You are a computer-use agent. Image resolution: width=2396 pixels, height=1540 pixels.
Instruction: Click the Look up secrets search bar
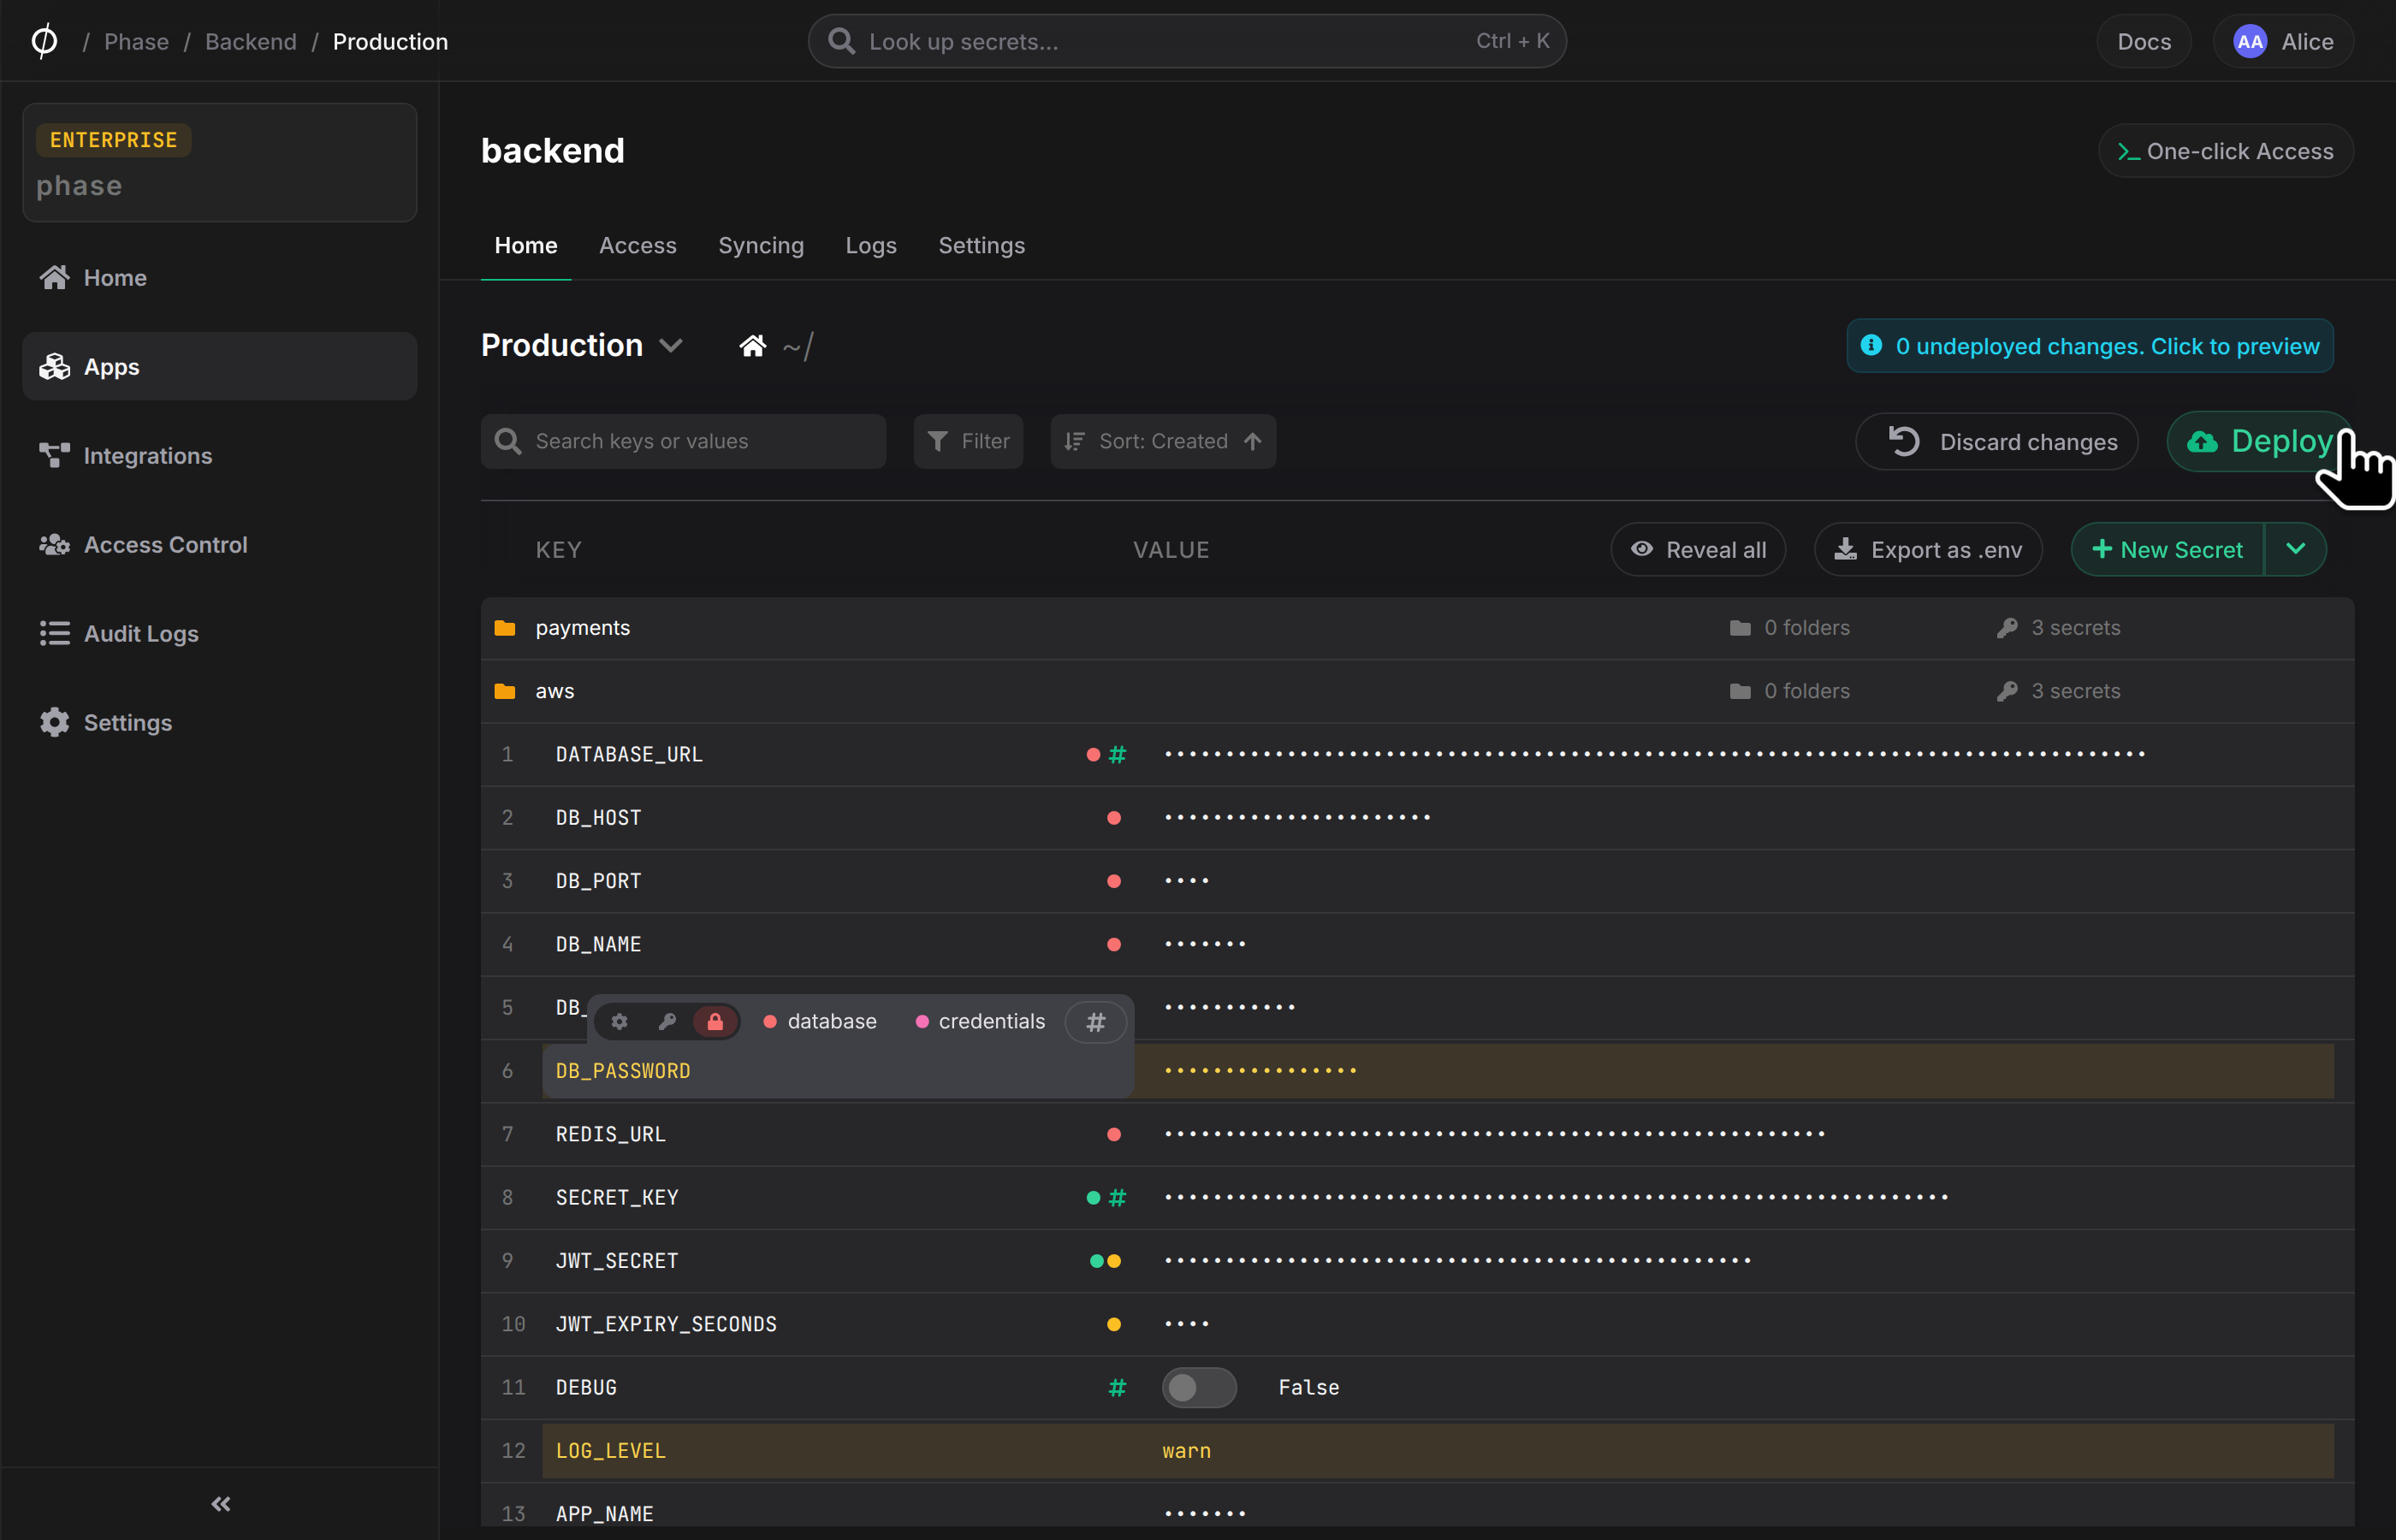tap(1187, 41)
